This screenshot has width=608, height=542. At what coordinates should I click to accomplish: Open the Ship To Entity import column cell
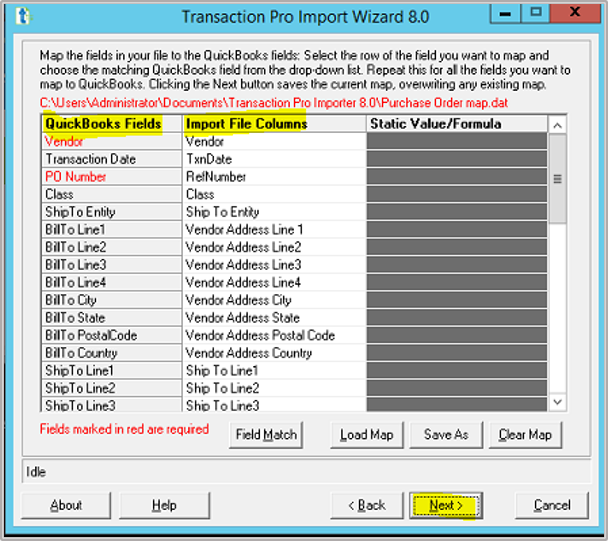coord(274,212)
